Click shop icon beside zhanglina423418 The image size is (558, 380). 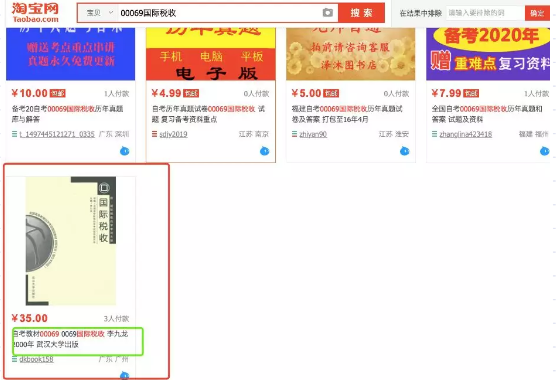(x=435, y=134)
